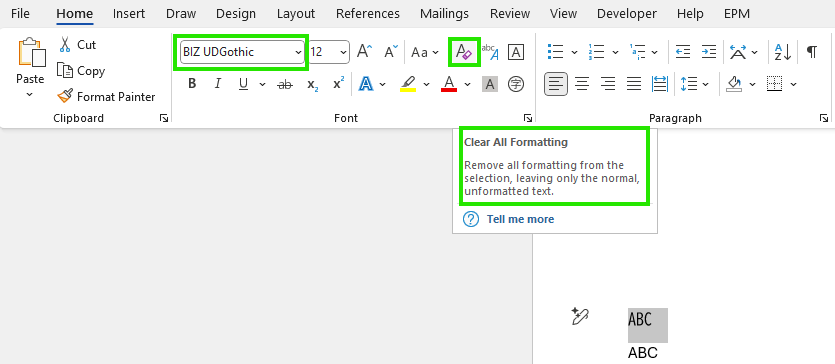Toggle bold formatting

point(192,84)
